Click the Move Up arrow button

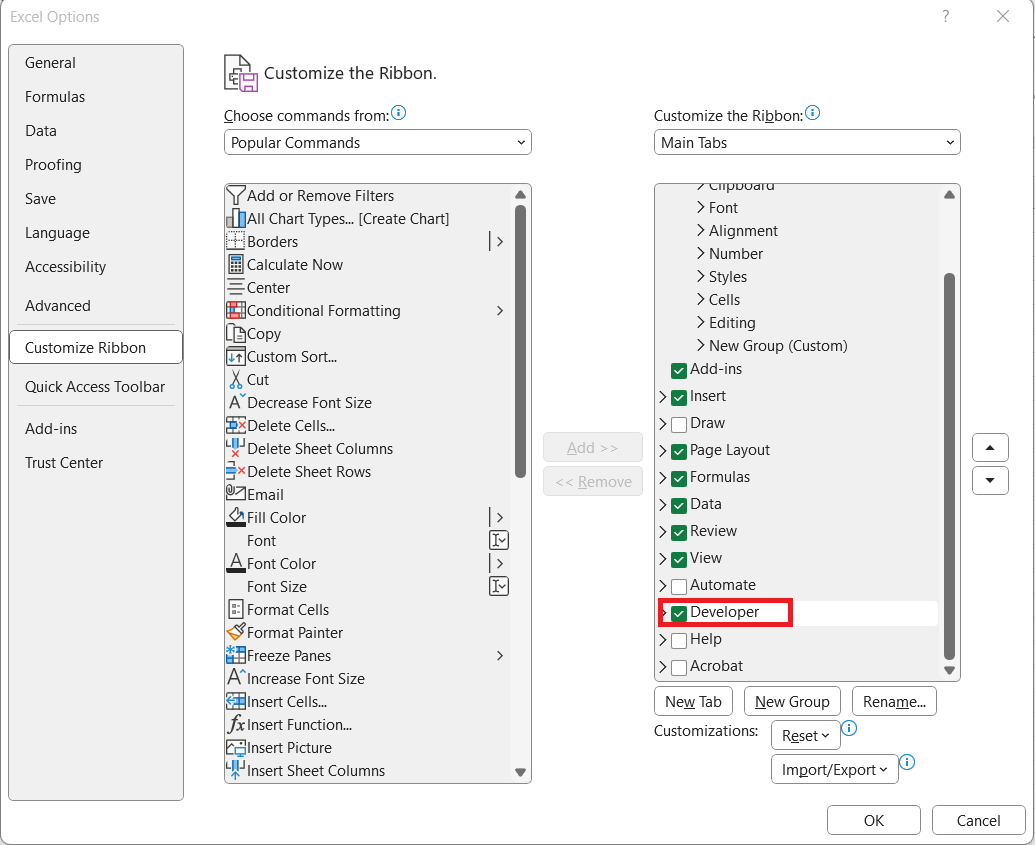[989, 448]
